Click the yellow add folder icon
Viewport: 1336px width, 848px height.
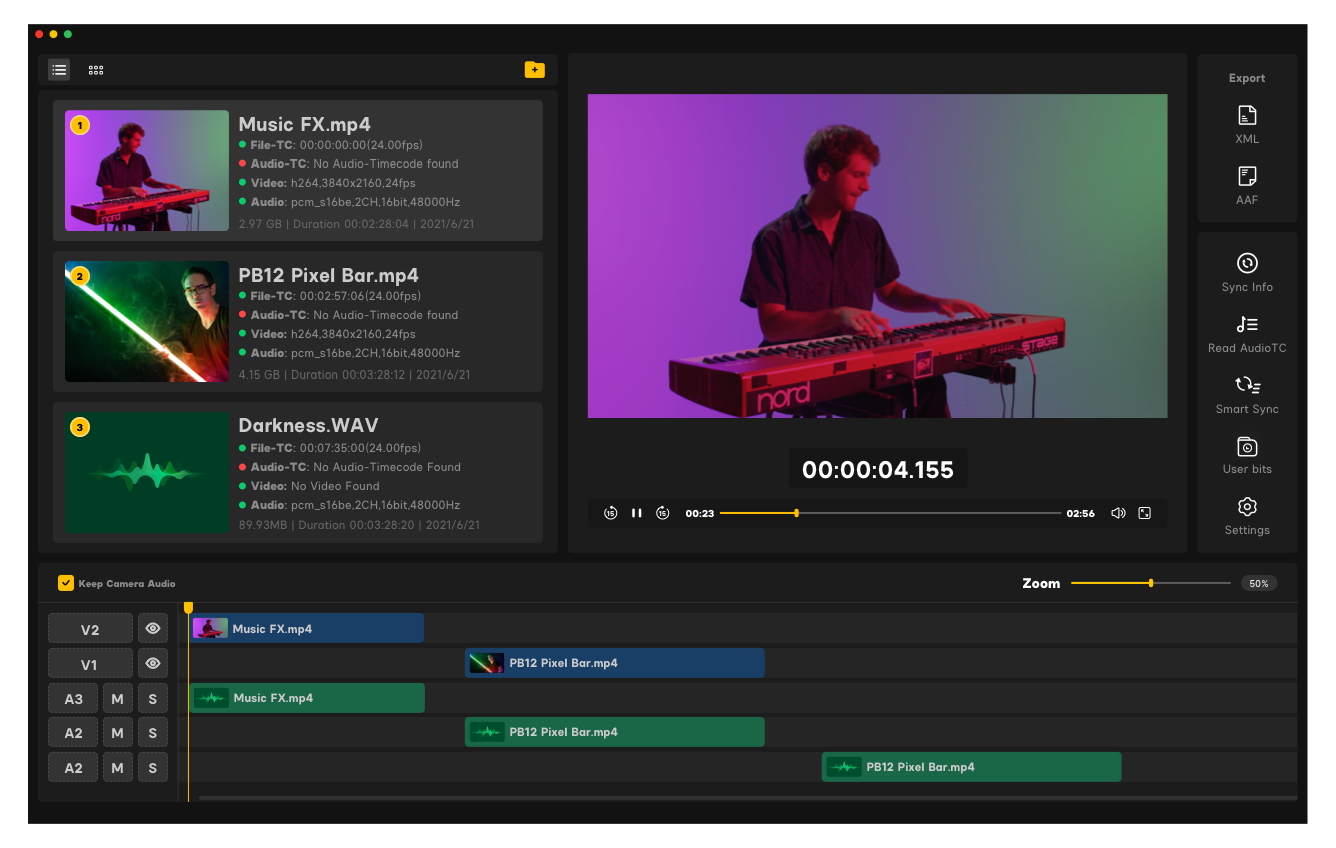535,70
